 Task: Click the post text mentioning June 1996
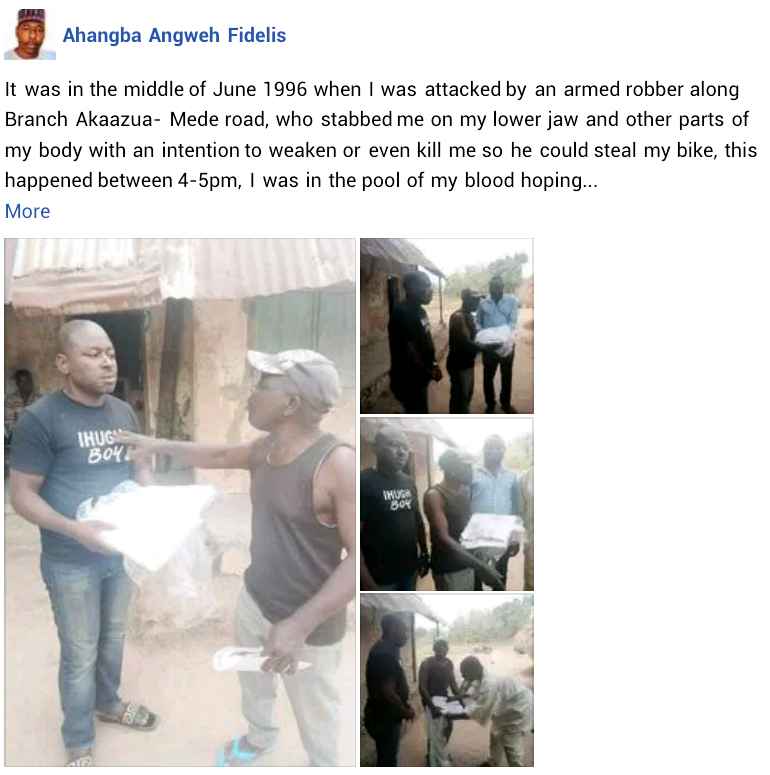point(372,90)
